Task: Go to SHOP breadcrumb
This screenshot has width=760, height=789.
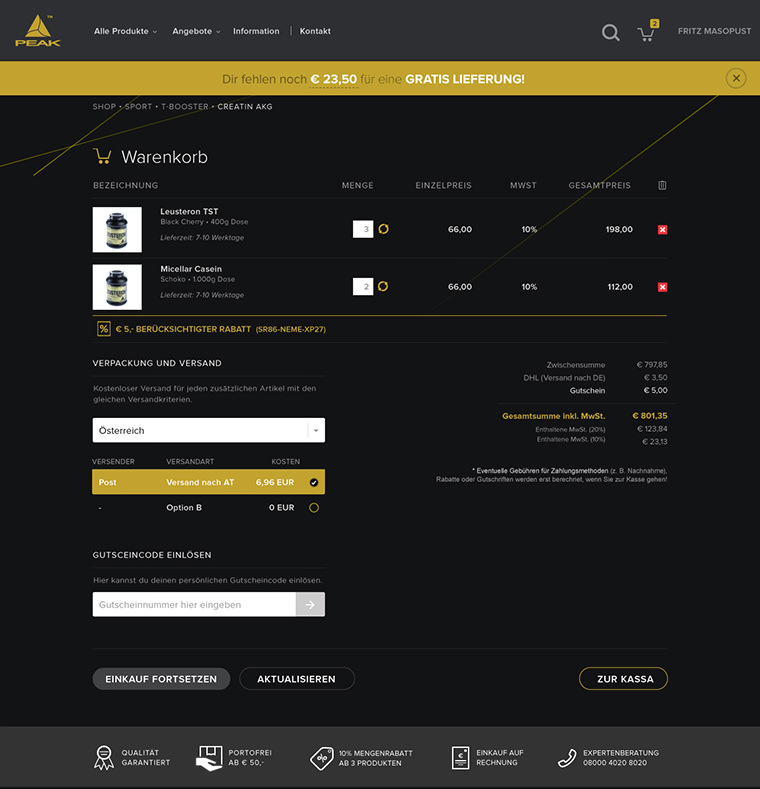Action: tap(104, 107)
